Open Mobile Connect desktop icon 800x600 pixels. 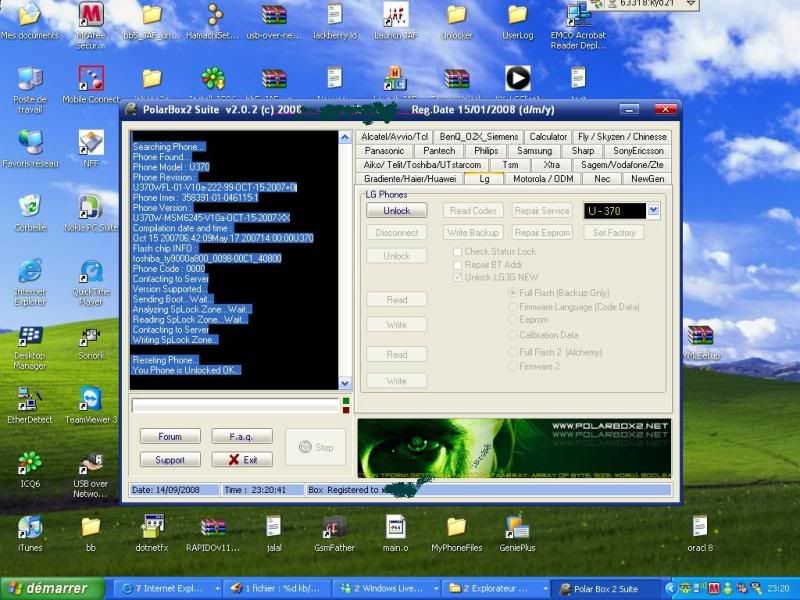(91, 84)
